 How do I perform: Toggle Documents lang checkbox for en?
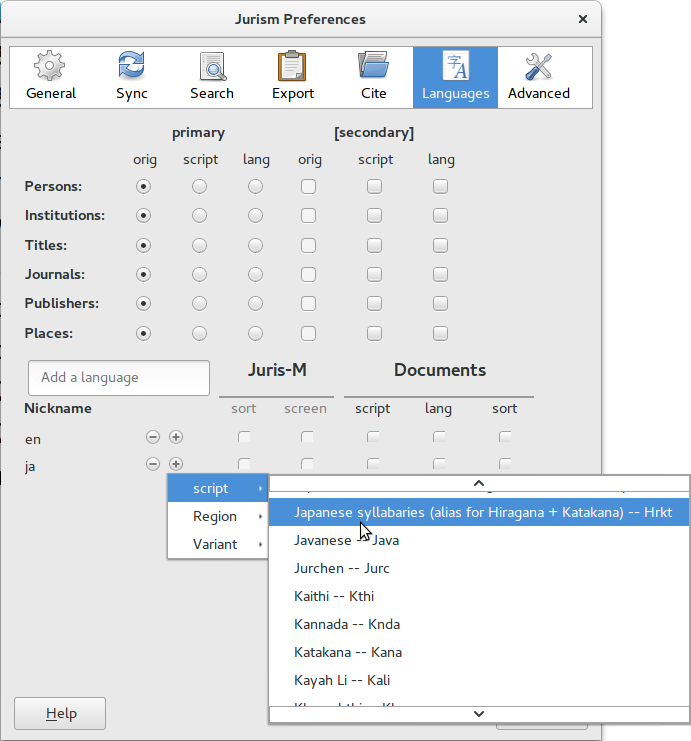439,437
